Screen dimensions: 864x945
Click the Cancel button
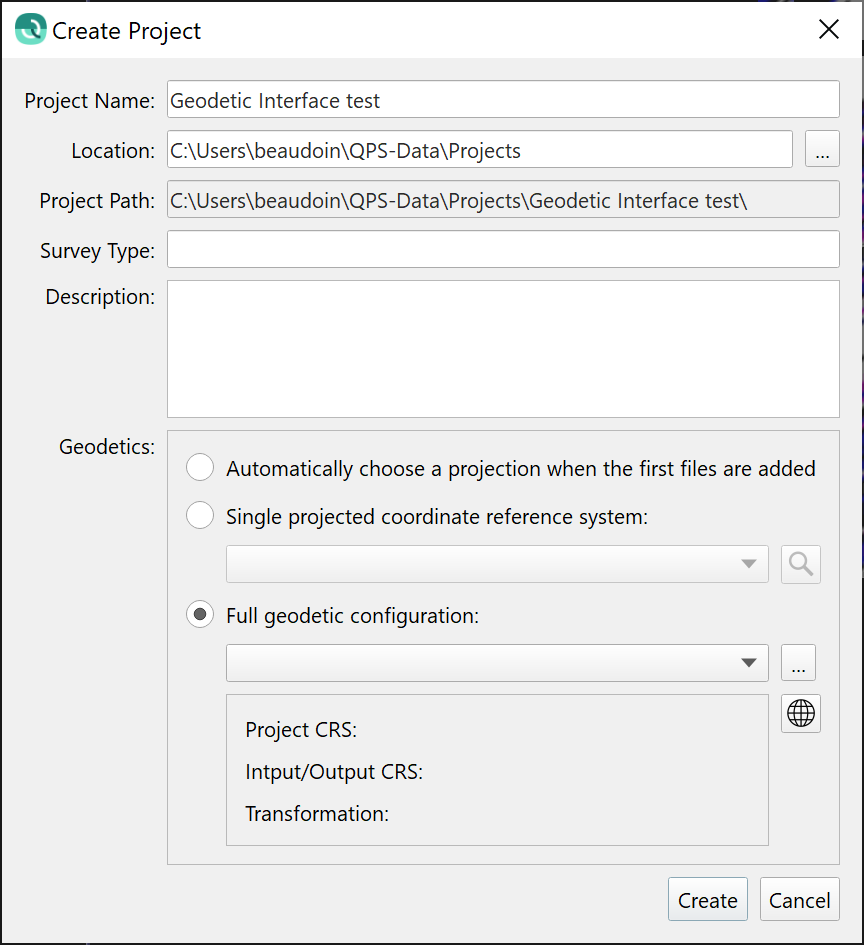click(799, 900)
